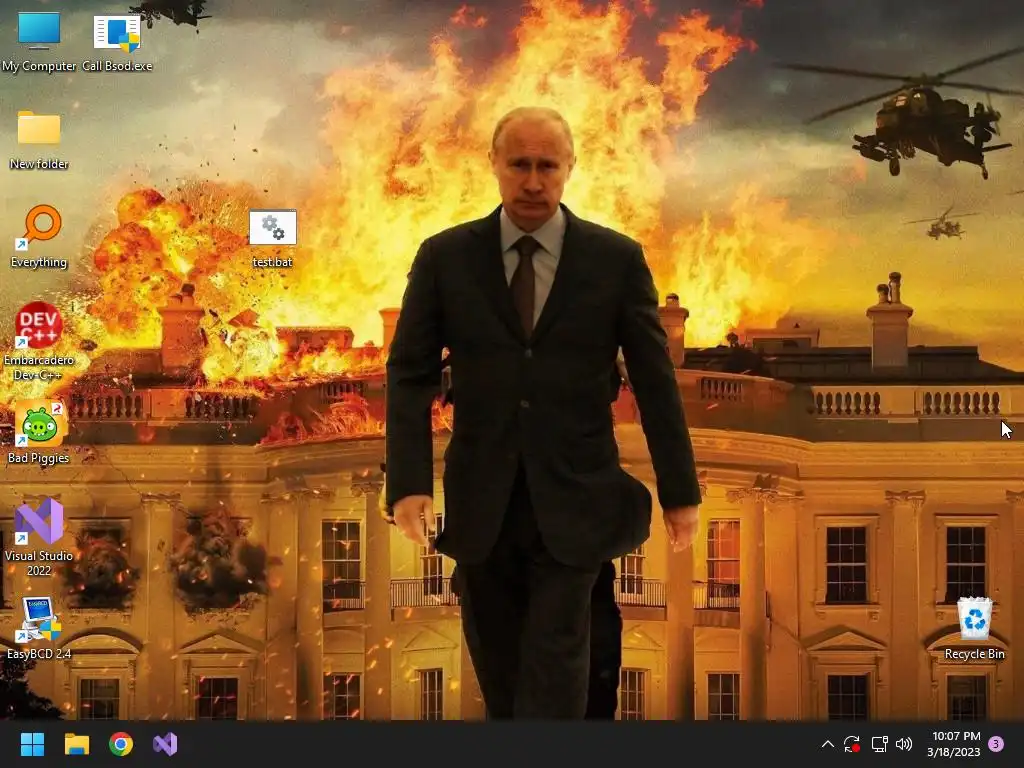The height and width of the screenshot is (768, 1024).
Task: Select the test.bat file icon
Action: (x=272, y=238)
